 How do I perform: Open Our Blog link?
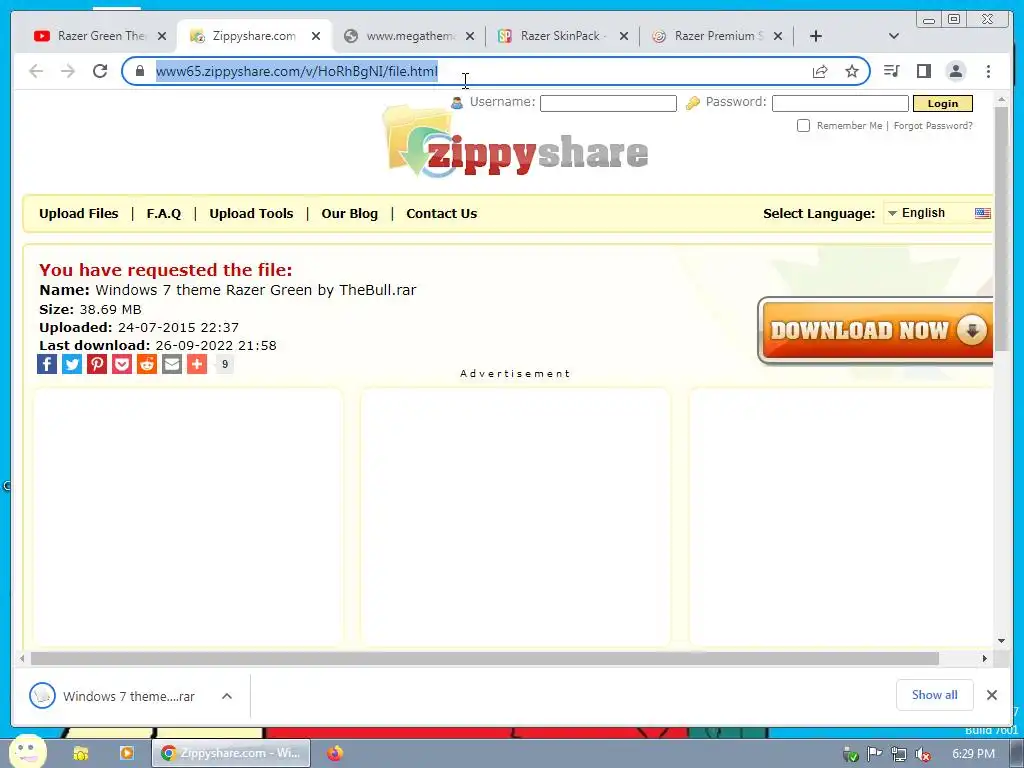(x=349, y=214)
